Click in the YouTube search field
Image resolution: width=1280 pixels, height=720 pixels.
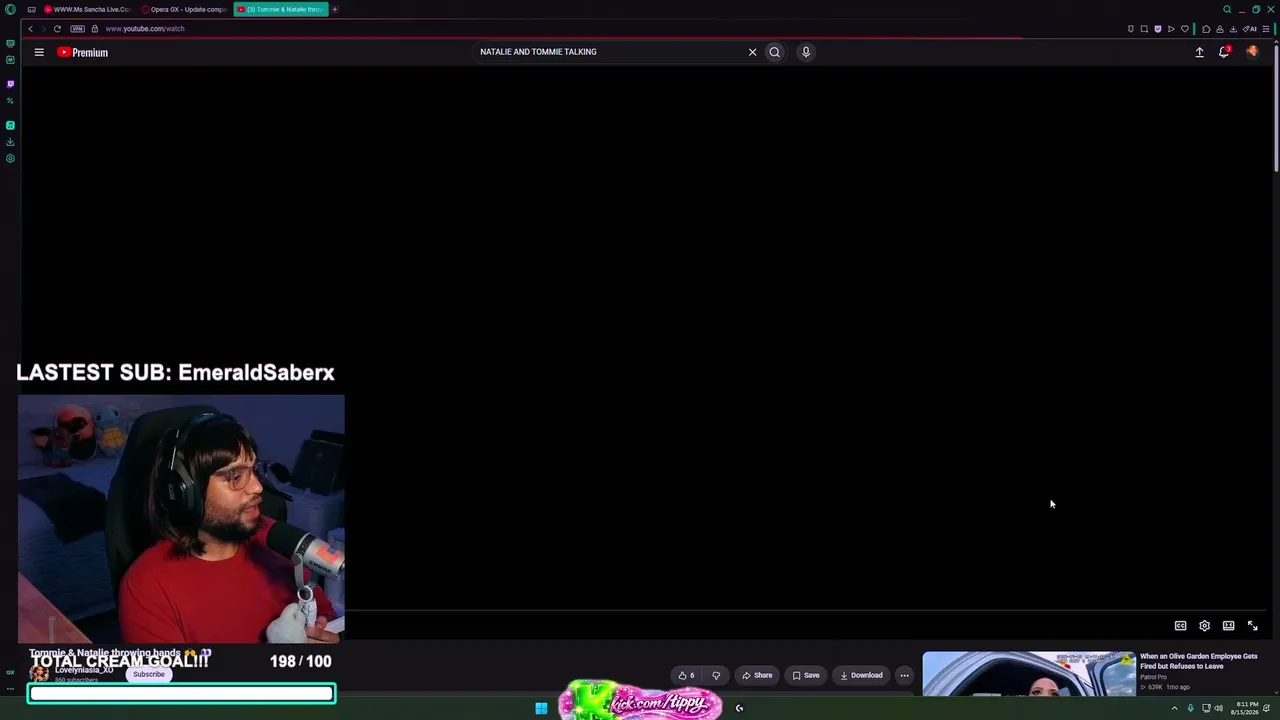pos(610,52)
